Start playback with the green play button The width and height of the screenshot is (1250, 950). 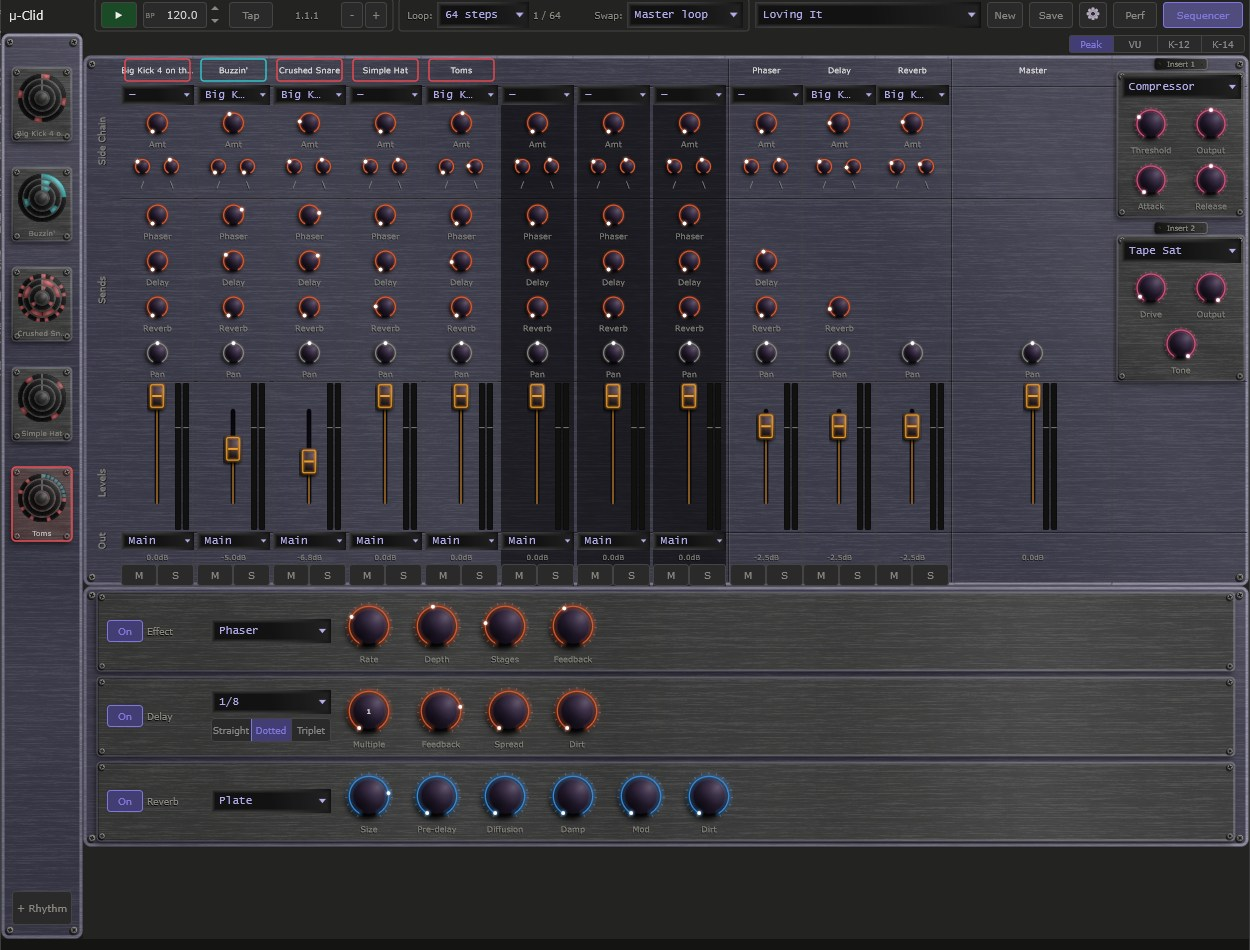click(x=118, y=15)
